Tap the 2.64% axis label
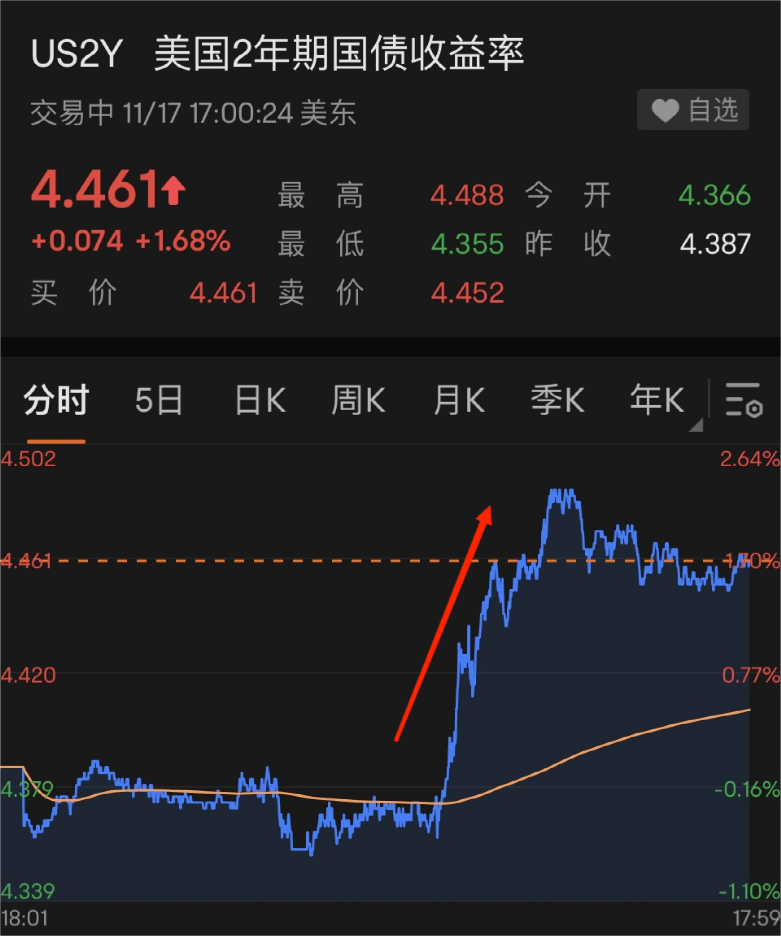Screen dimensions: 781x936 750,459
